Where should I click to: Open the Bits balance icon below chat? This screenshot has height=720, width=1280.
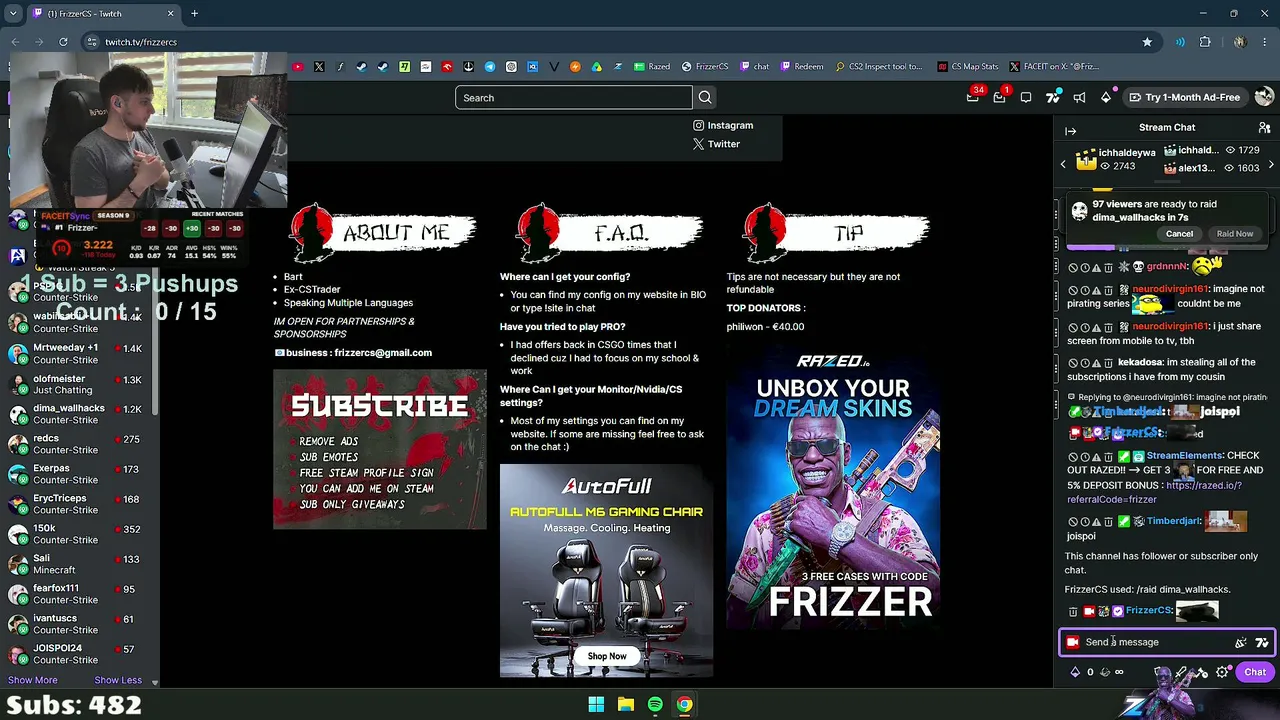click(x=1075, y=672)
